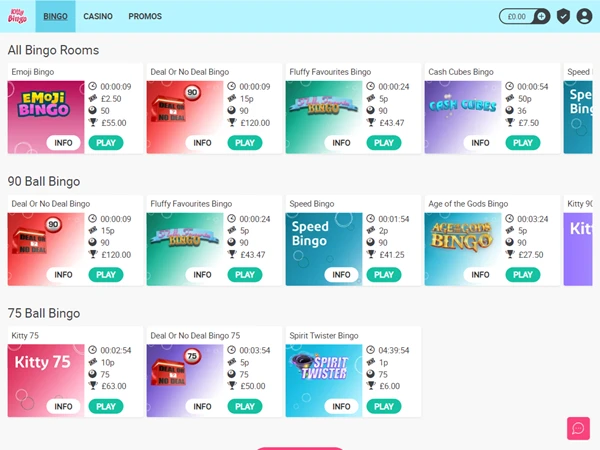
Task: Click the clock timer icon on Cash Cubes Bingo
Action: tap(509, 86)
